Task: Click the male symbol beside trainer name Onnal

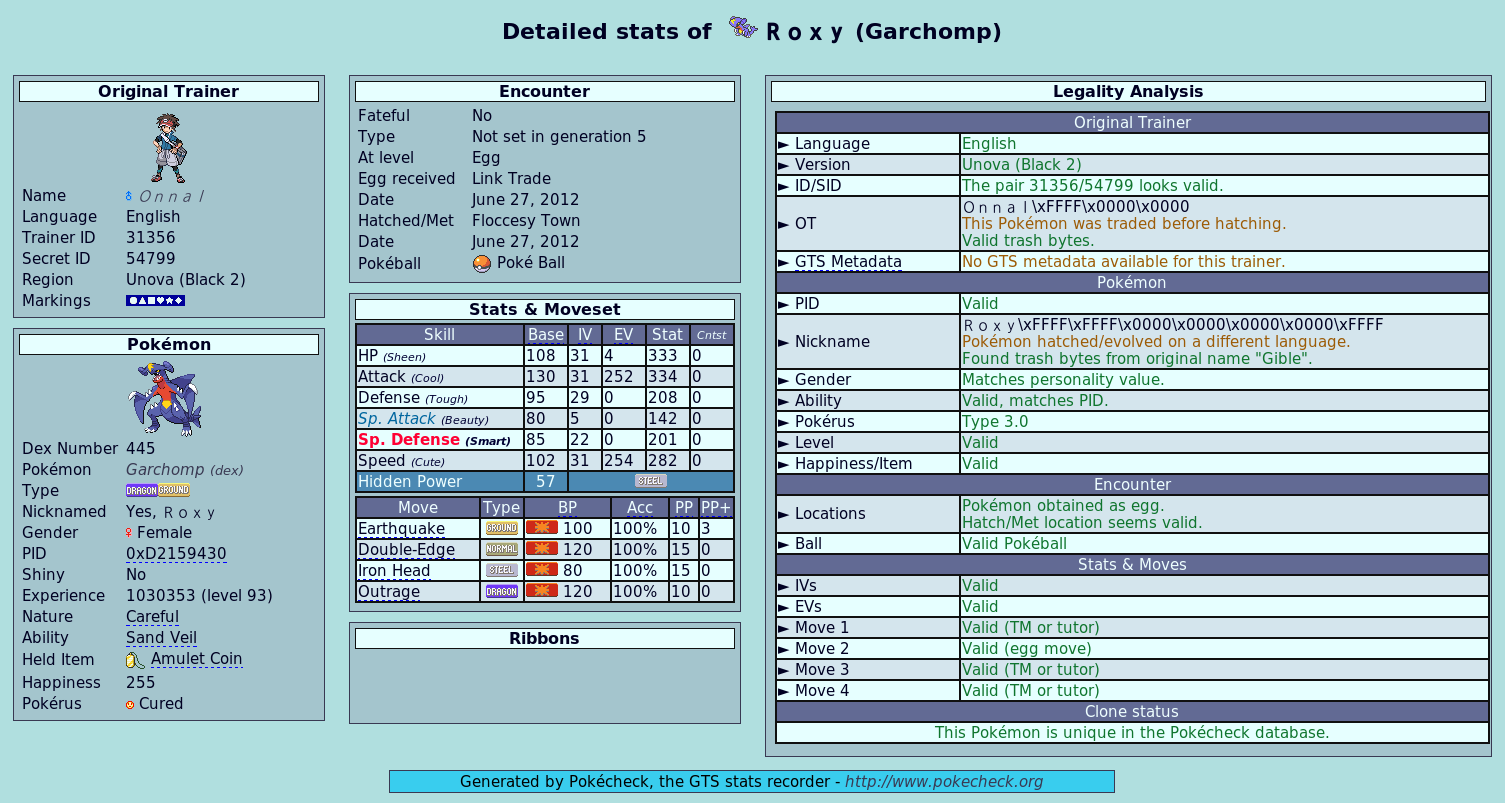Action: (x=129, y=196)
